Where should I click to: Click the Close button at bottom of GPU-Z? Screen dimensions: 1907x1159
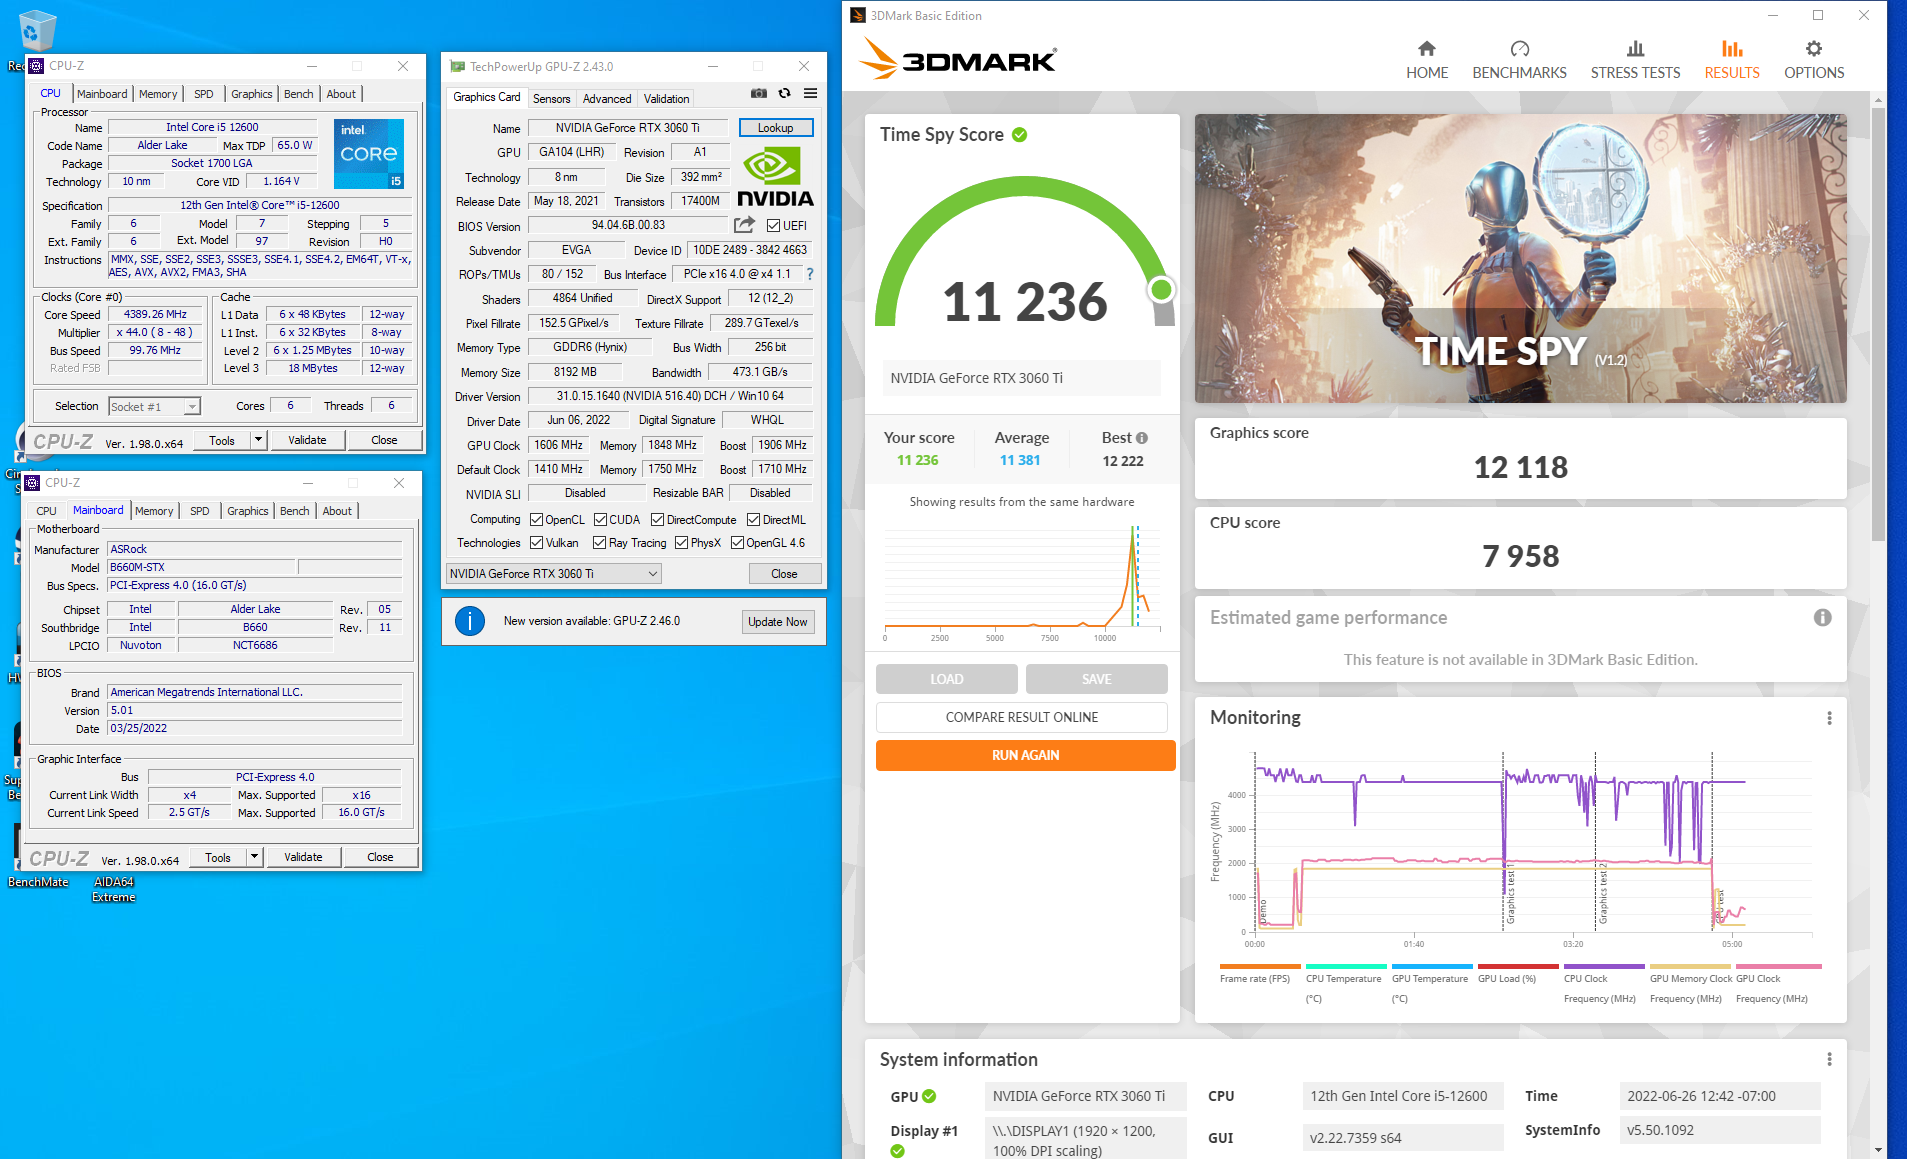(x=784, y=574)
